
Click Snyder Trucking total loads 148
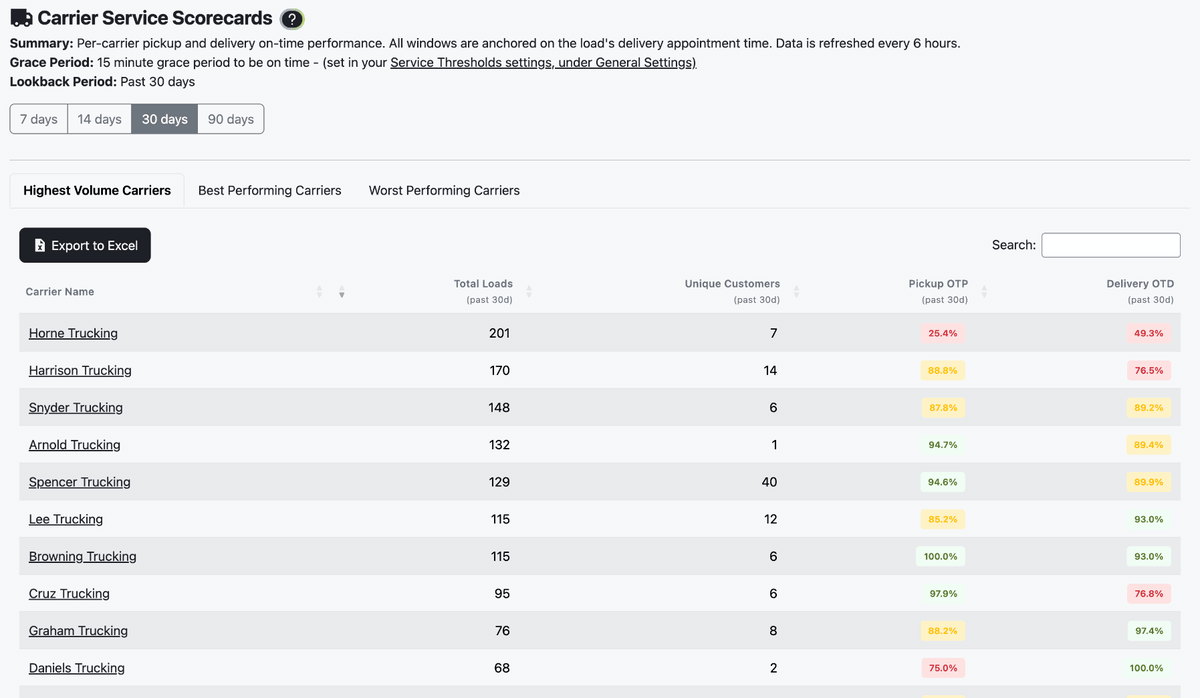tap(499, 407)
